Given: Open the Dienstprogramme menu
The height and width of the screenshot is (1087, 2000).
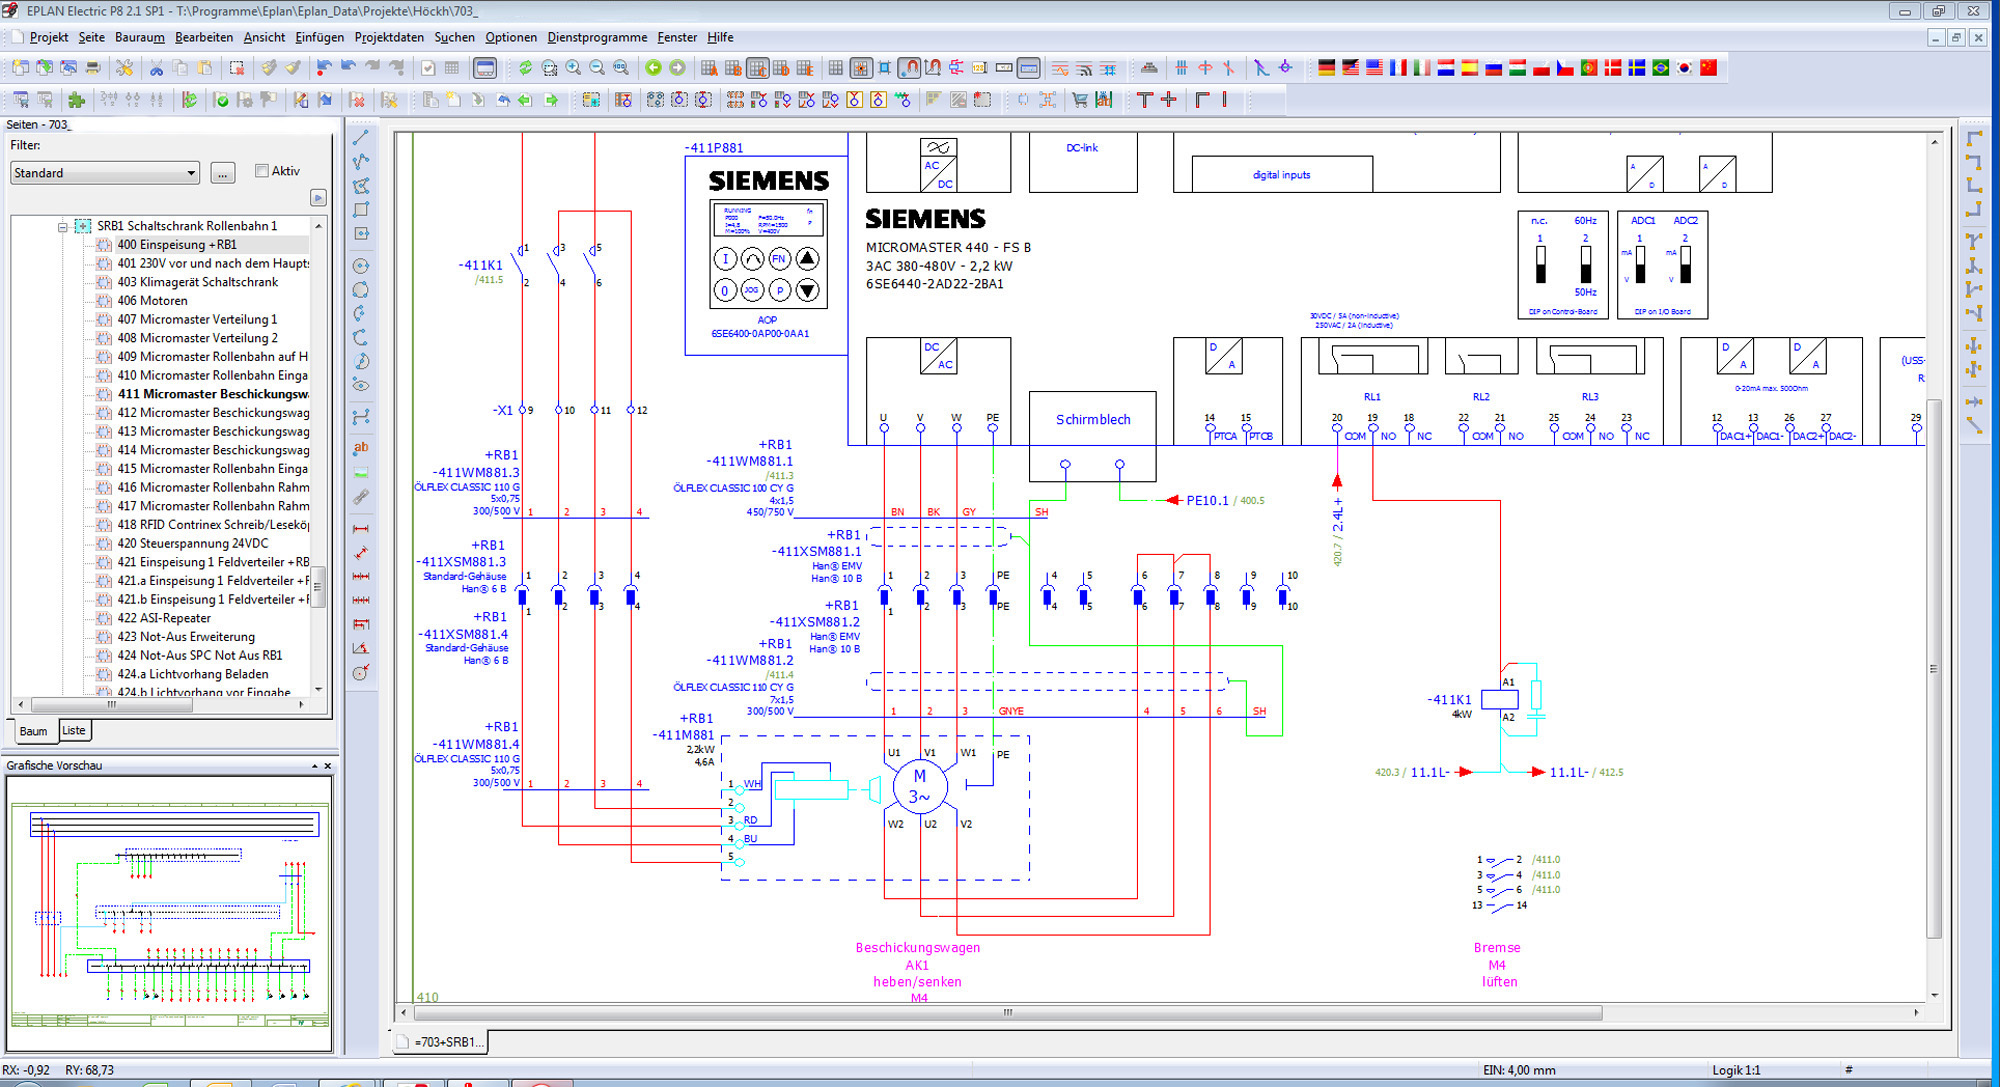Looking at the screenshot, I should click(x=597, y=37).
